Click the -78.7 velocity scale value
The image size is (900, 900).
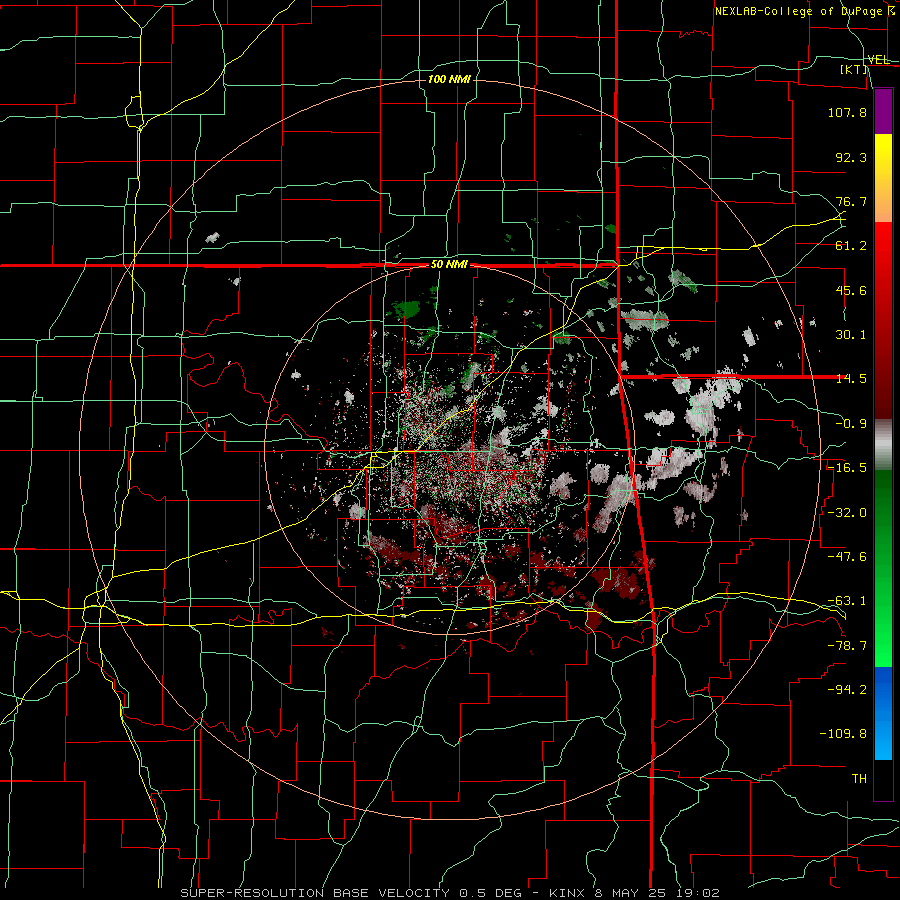click(847, 646)
